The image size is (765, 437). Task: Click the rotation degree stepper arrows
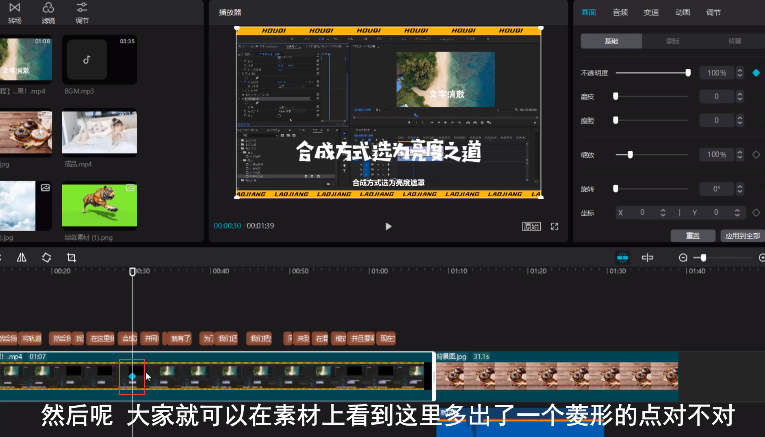pyautogui.click(x=738, y=188)
